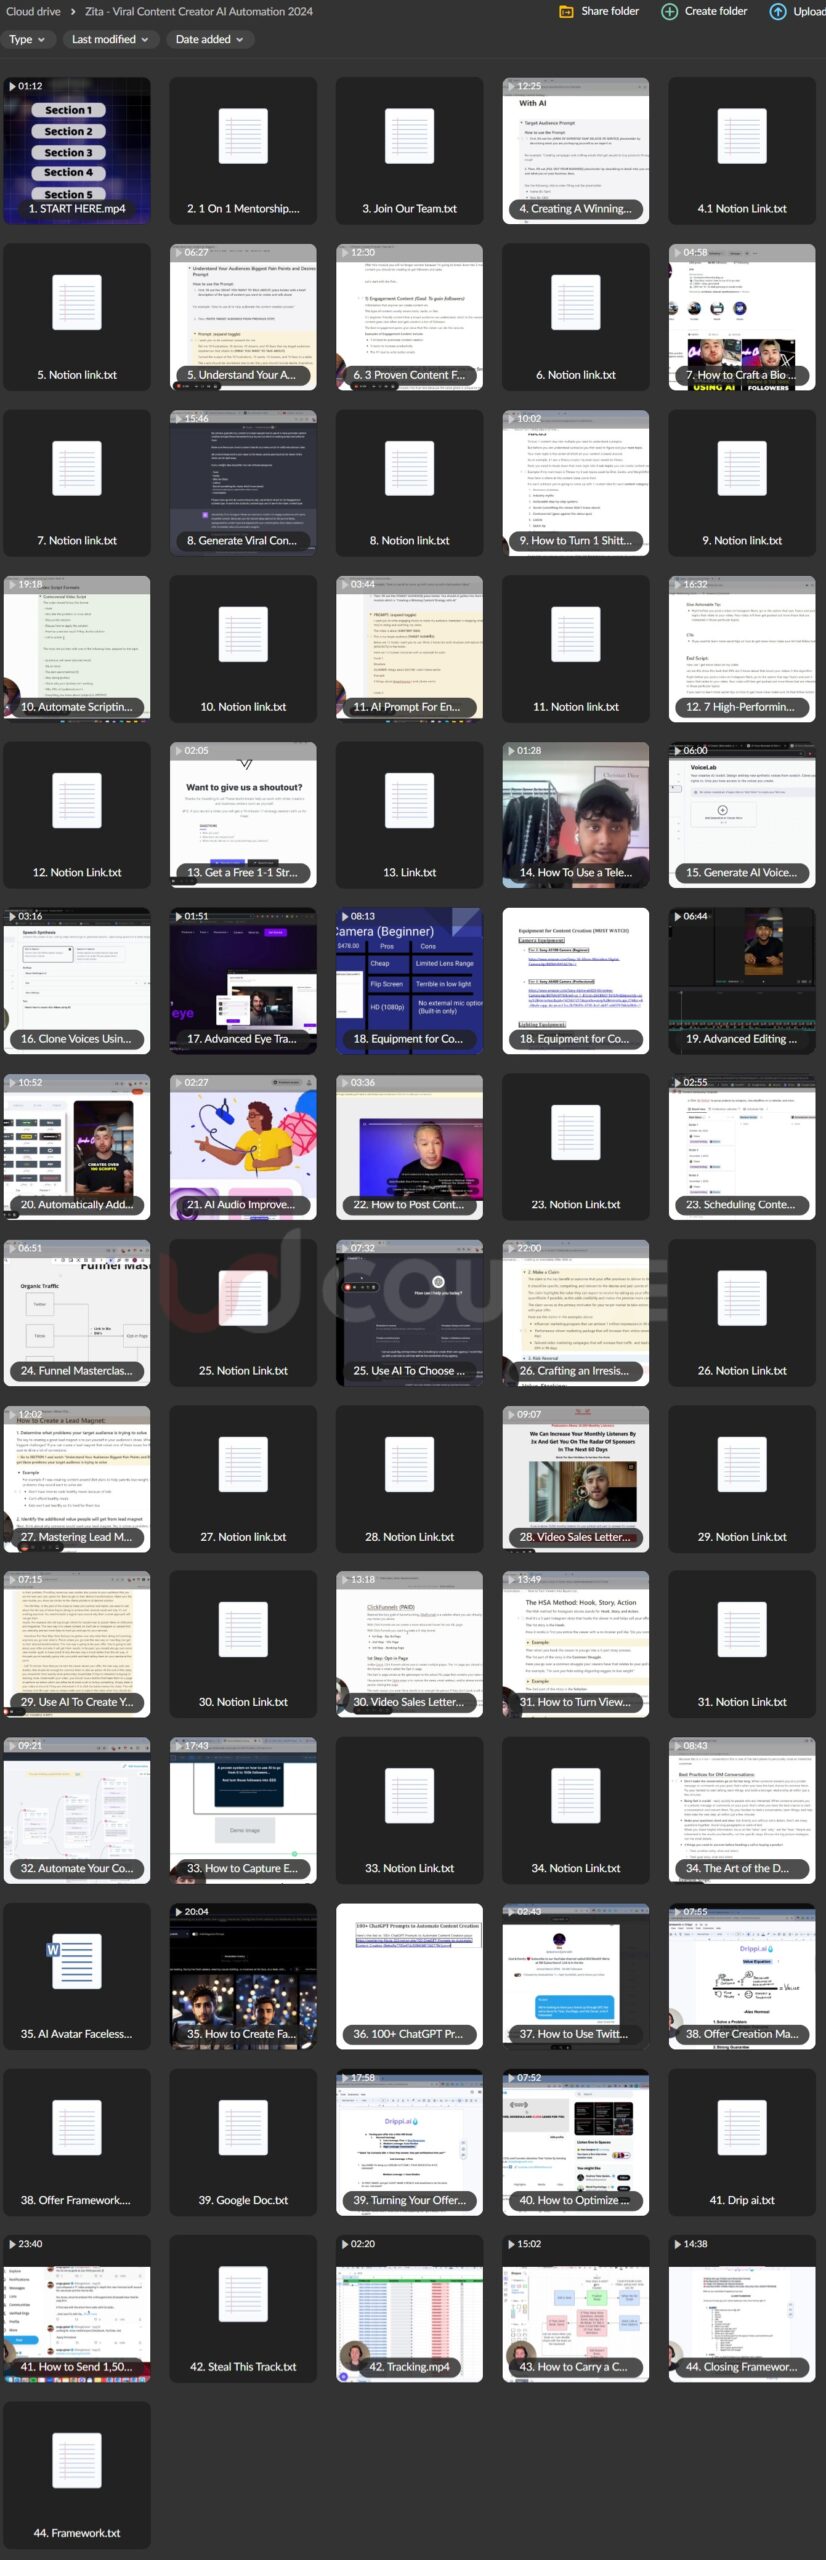The height and width of the screenshot is (2560, 826).
Task: Open the 13. Link.txt file icon
Action: coord(409,802)
